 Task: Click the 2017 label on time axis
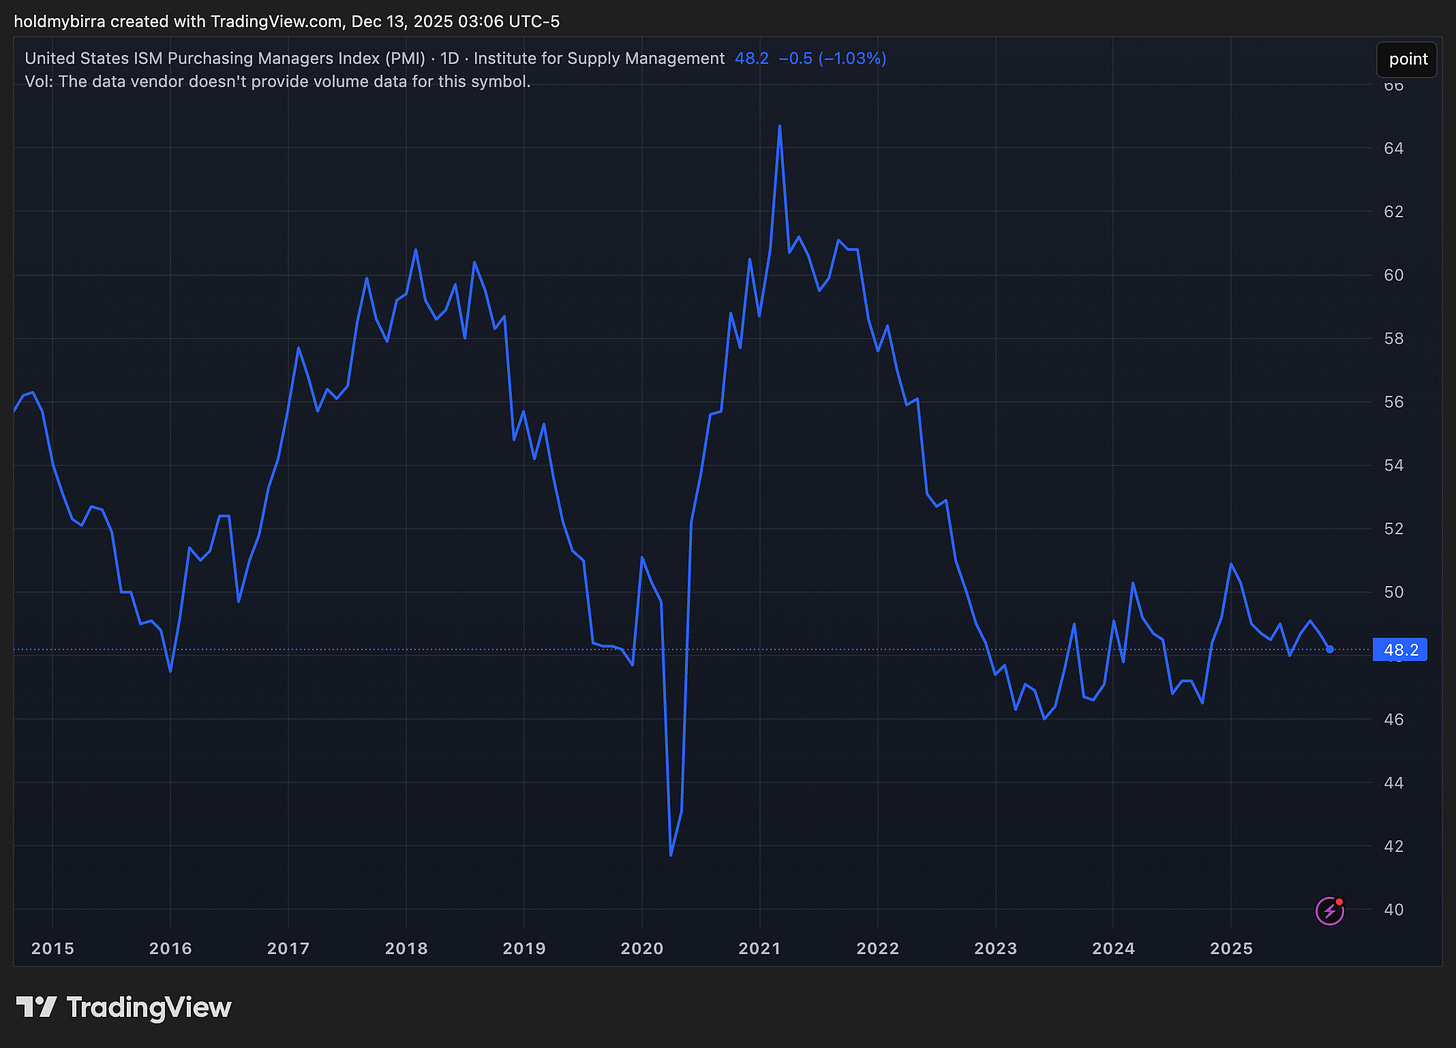click(288, 948)
